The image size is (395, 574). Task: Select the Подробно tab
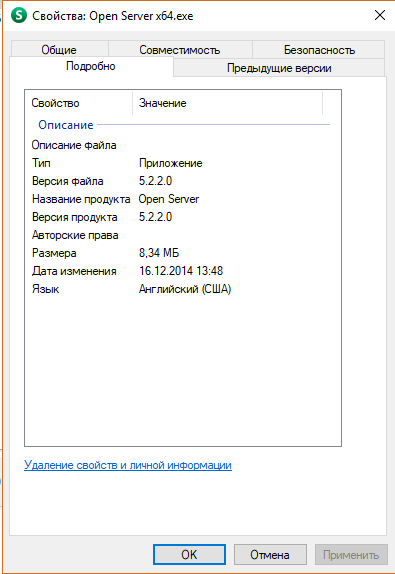[x=91, y=66]
